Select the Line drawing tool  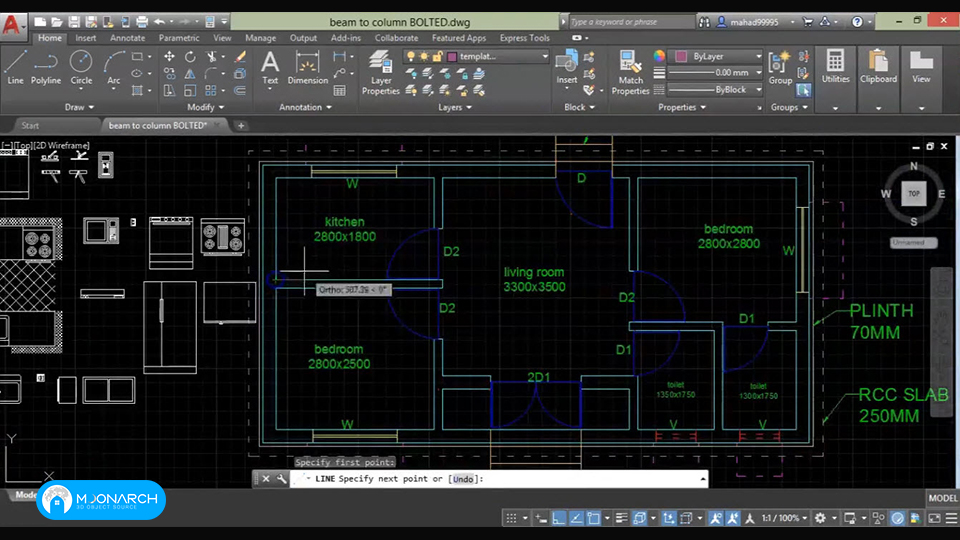click(15, 67)
